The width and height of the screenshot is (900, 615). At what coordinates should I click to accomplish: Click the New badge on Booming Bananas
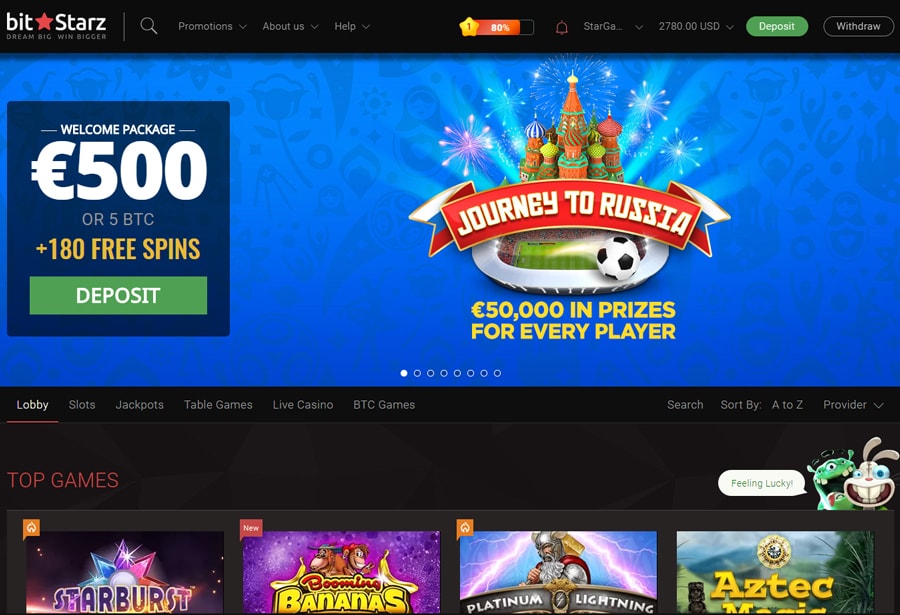[x=251, y=528]
